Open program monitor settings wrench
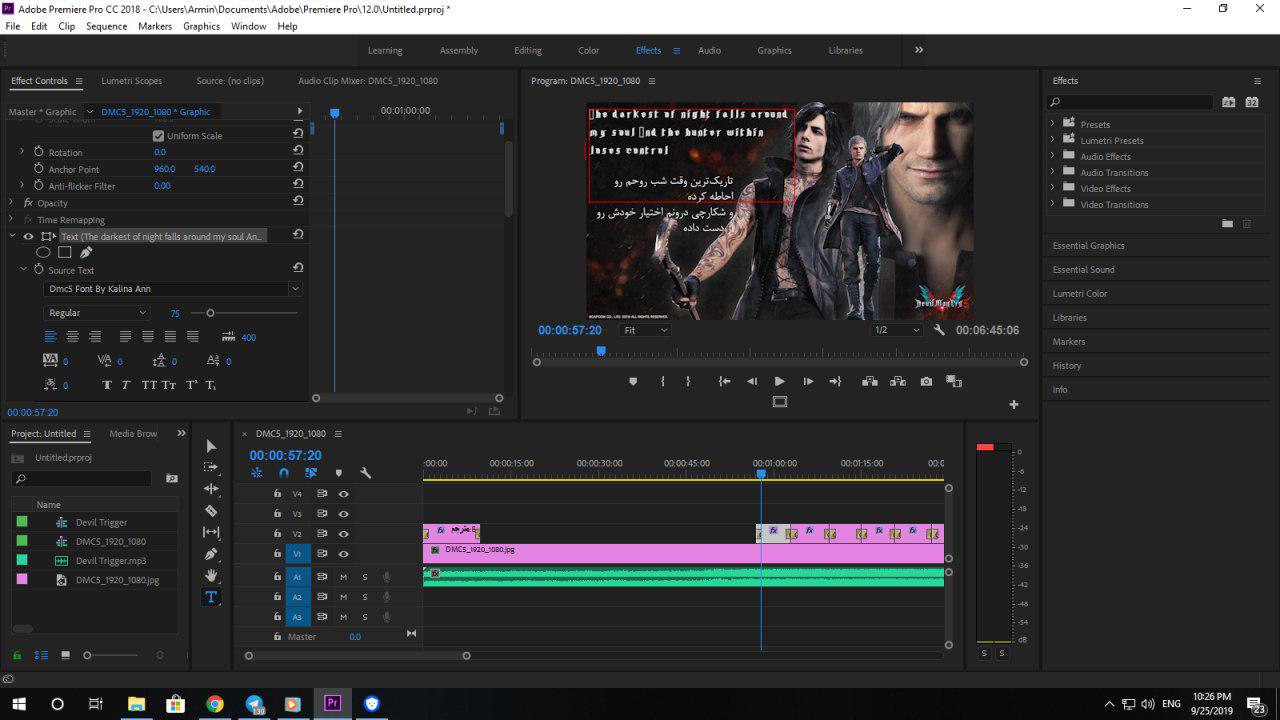1280x720 pixels. point(939,330)
